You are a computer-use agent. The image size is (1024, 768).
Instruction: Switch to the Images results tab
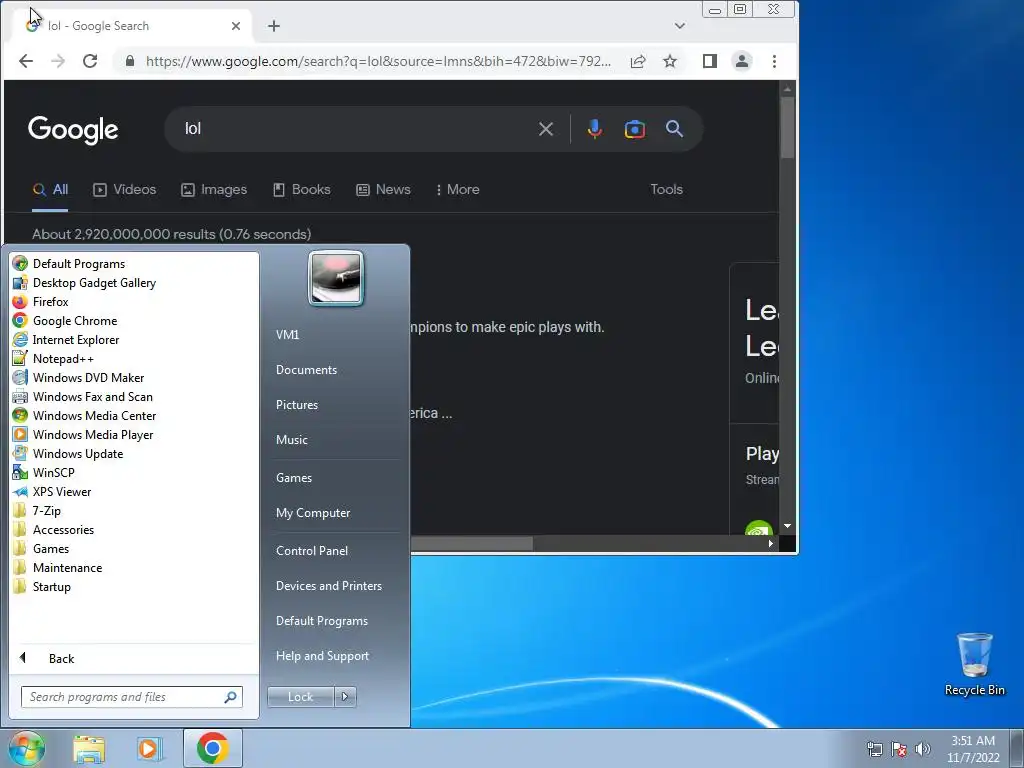214,189
